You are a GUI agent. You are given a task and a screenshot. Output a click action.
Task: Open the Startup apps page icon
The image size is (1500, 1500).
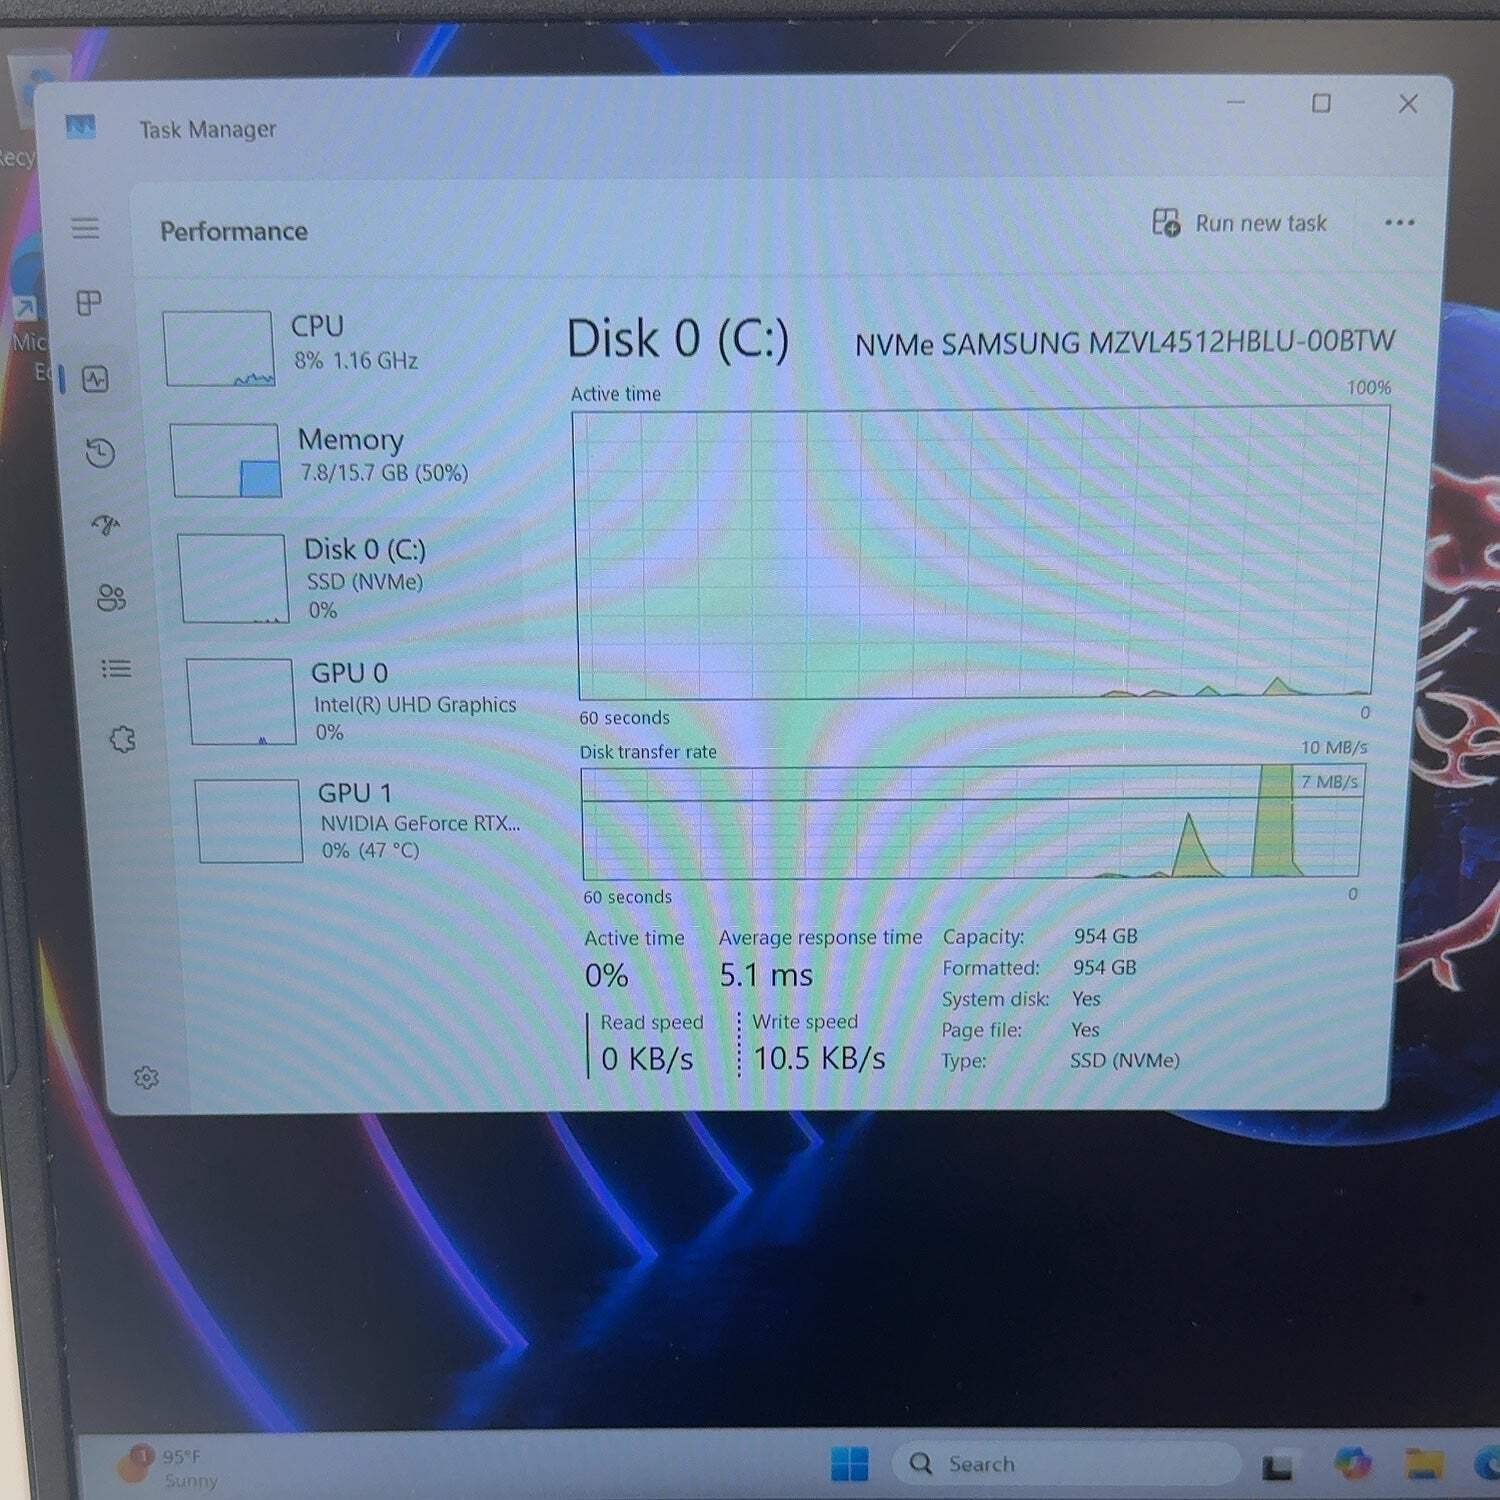(x=106, y=524)
